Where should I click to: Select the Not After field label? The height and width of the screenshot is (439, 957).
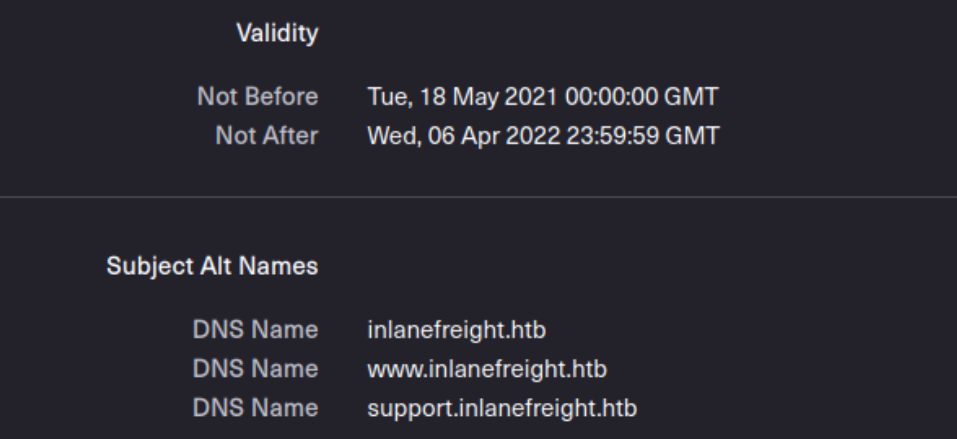pyautogui.click(x=267, y=136)
